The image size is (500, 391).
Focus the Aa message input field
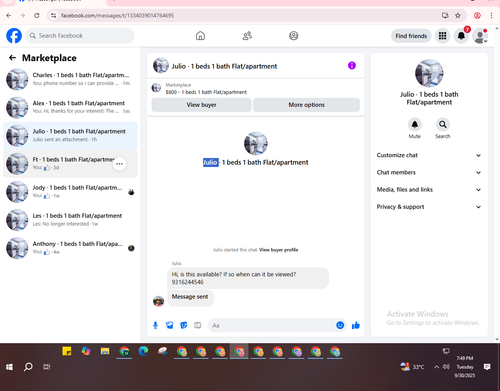tap(272, 325)
